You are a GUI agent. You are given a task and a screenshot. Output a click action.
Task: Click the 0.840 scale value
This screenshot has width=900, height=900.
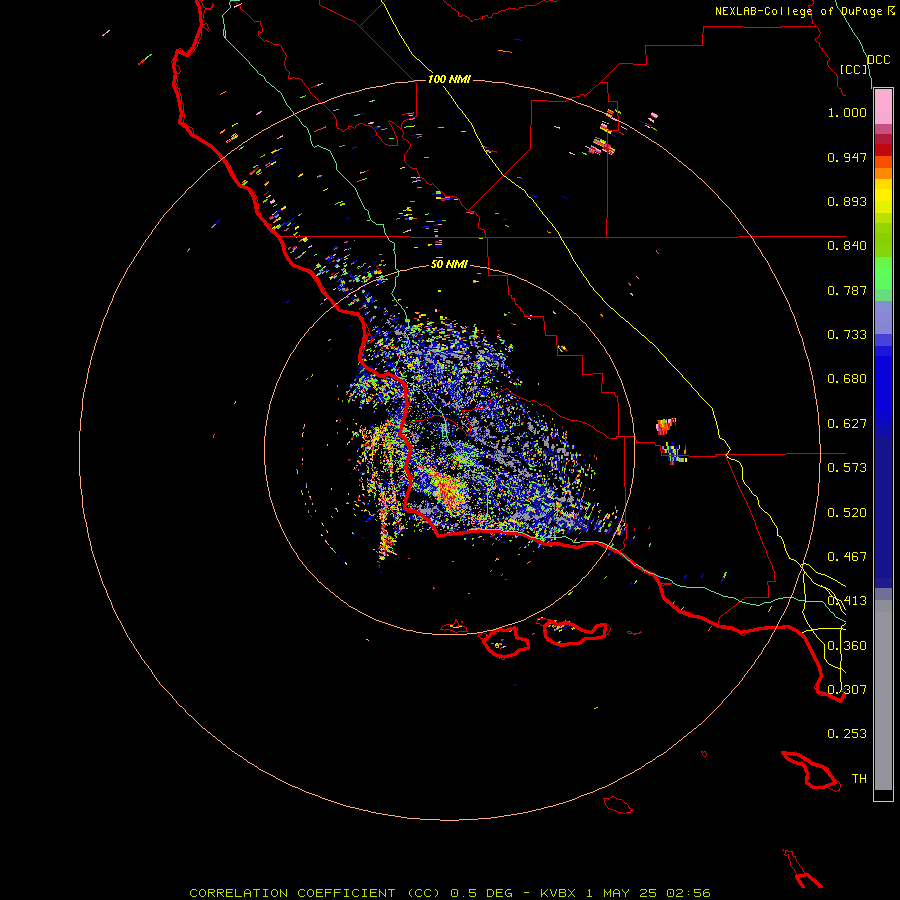coord(847,246)
